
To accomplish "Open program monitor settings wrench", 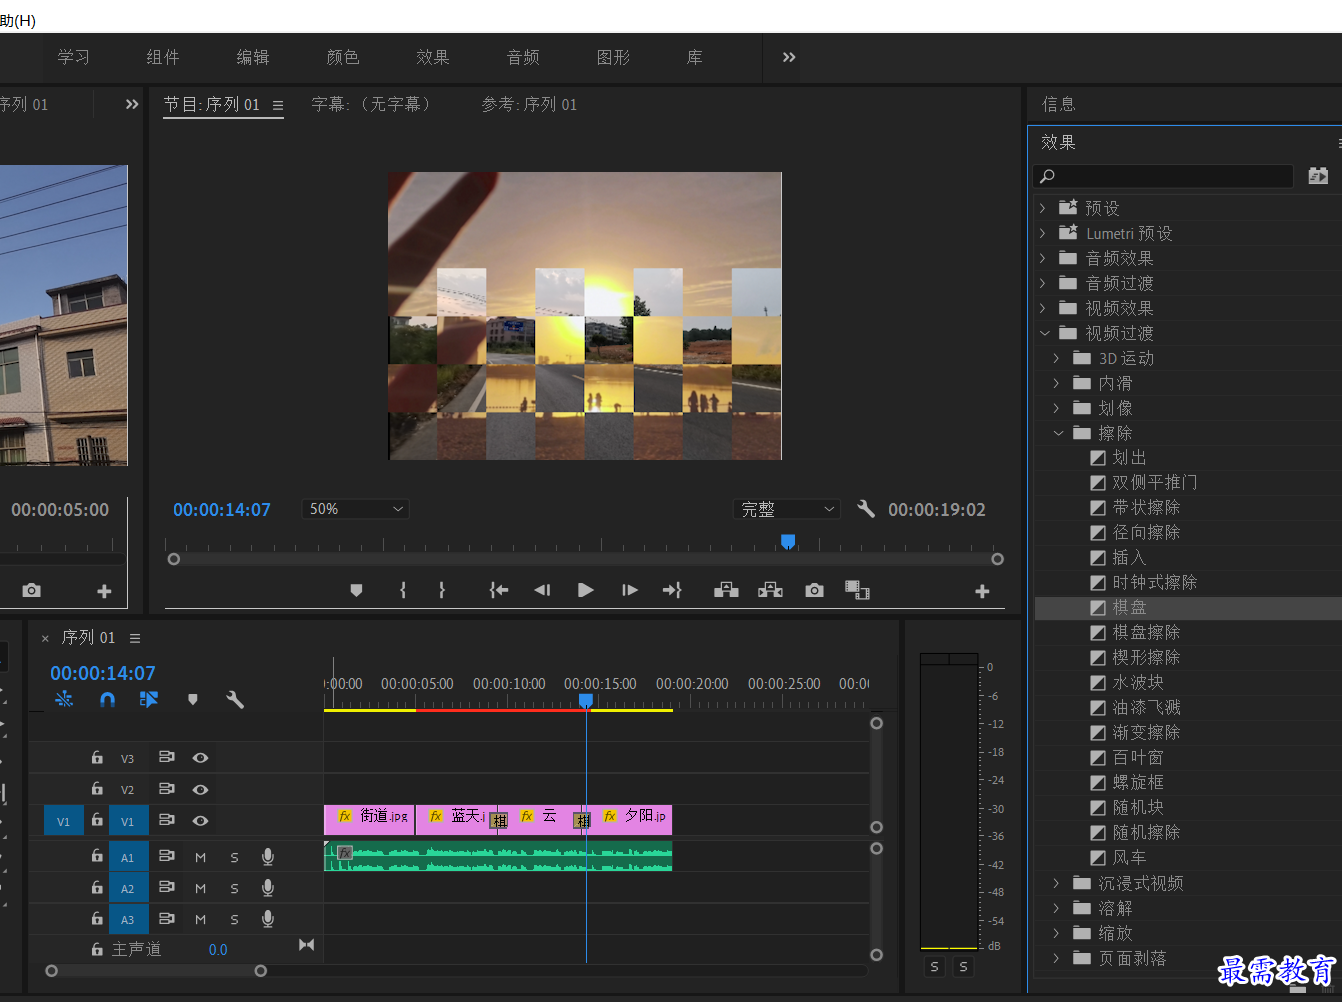I will pyautogui.click(x=866, y=509).
